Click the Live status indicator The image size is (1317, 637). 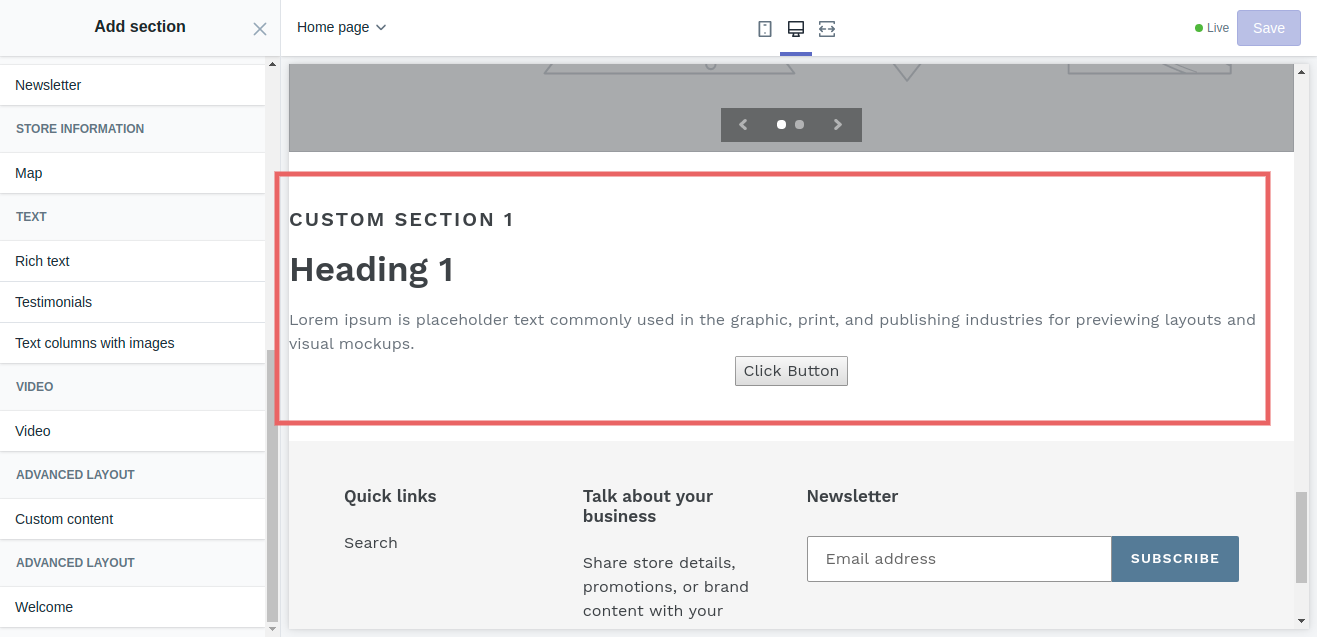tap(1212, 28)
